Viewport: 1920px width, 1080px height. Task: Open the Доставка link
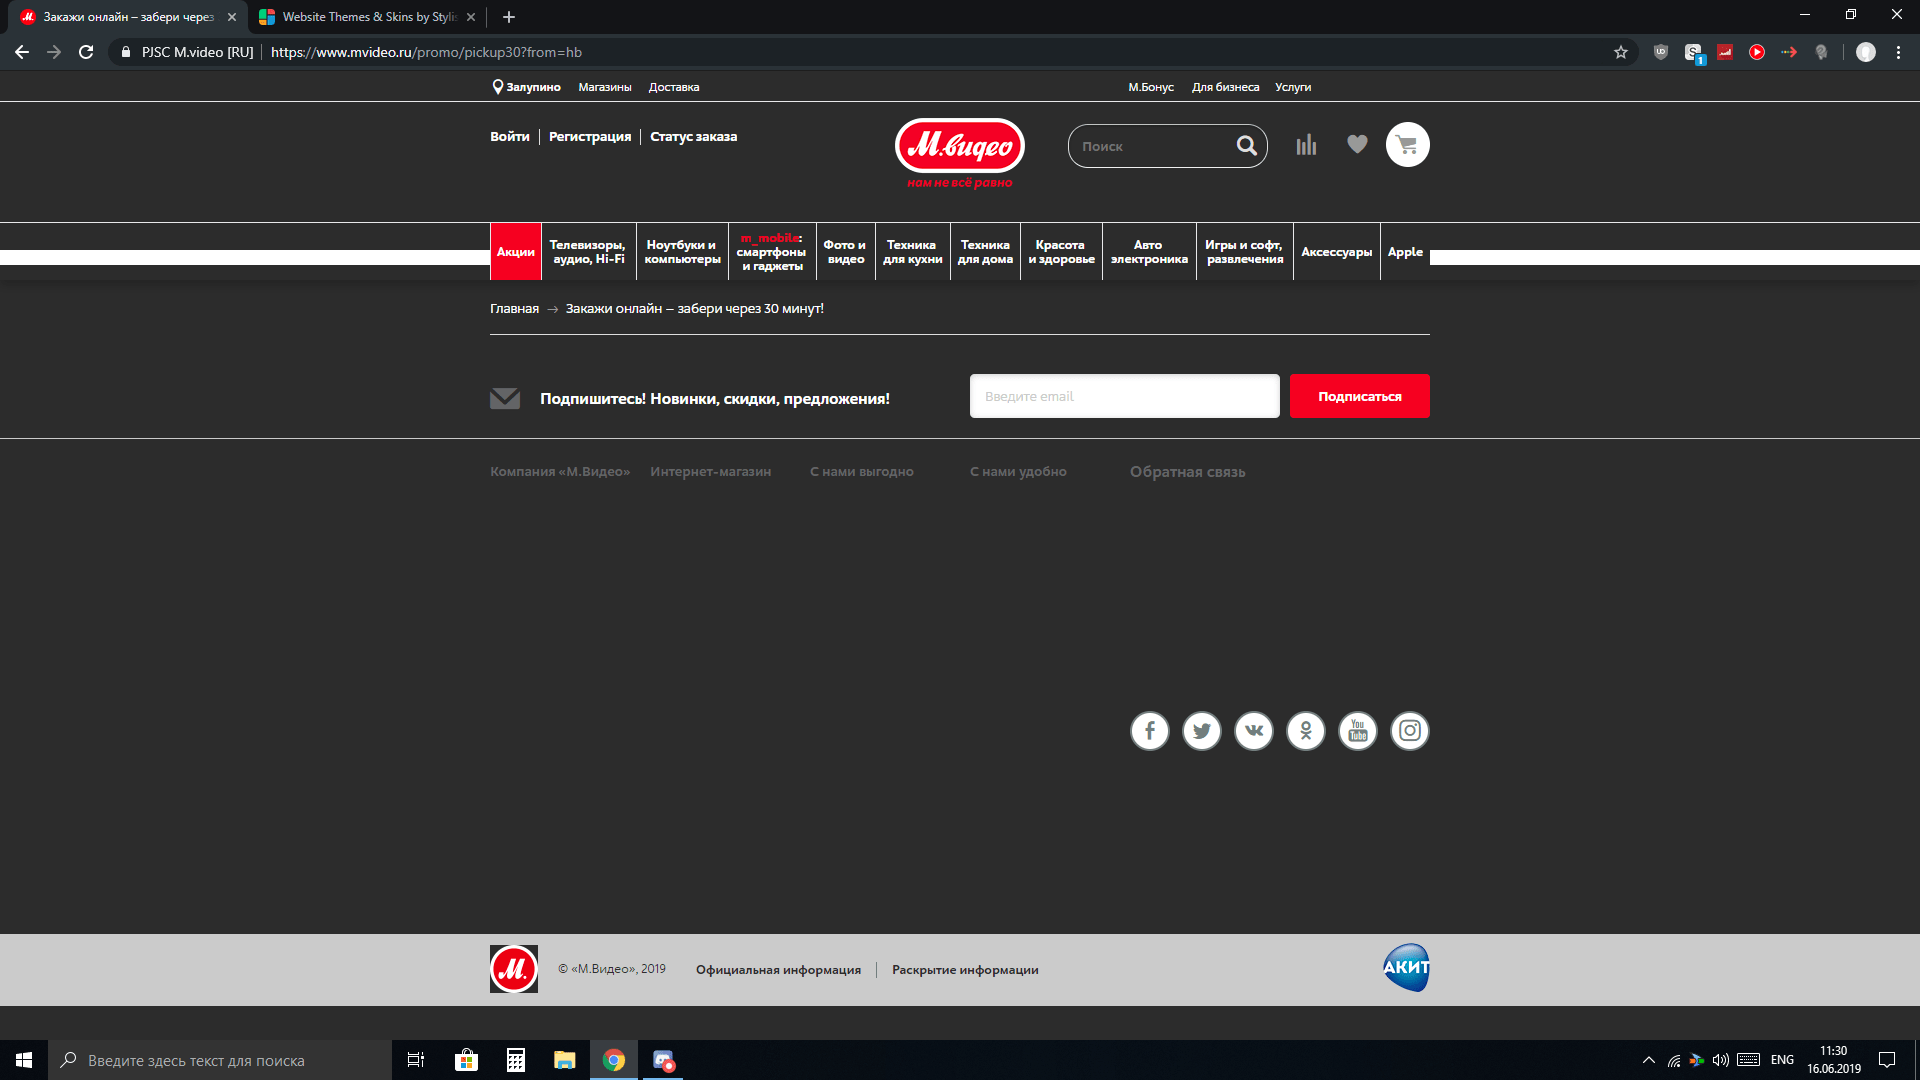click(674, 87)
